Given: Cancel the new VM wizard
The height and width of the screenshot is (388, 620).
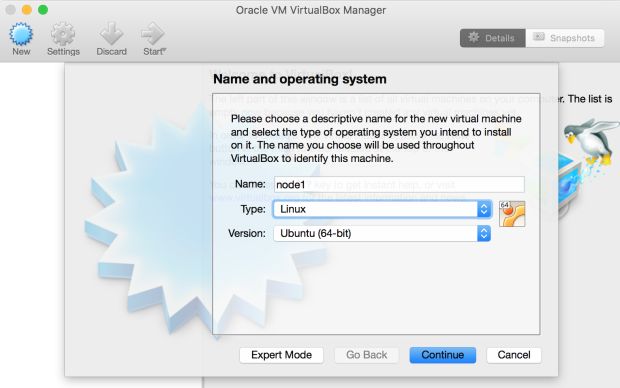Looking at the screenshot, I should coord(514,355).
